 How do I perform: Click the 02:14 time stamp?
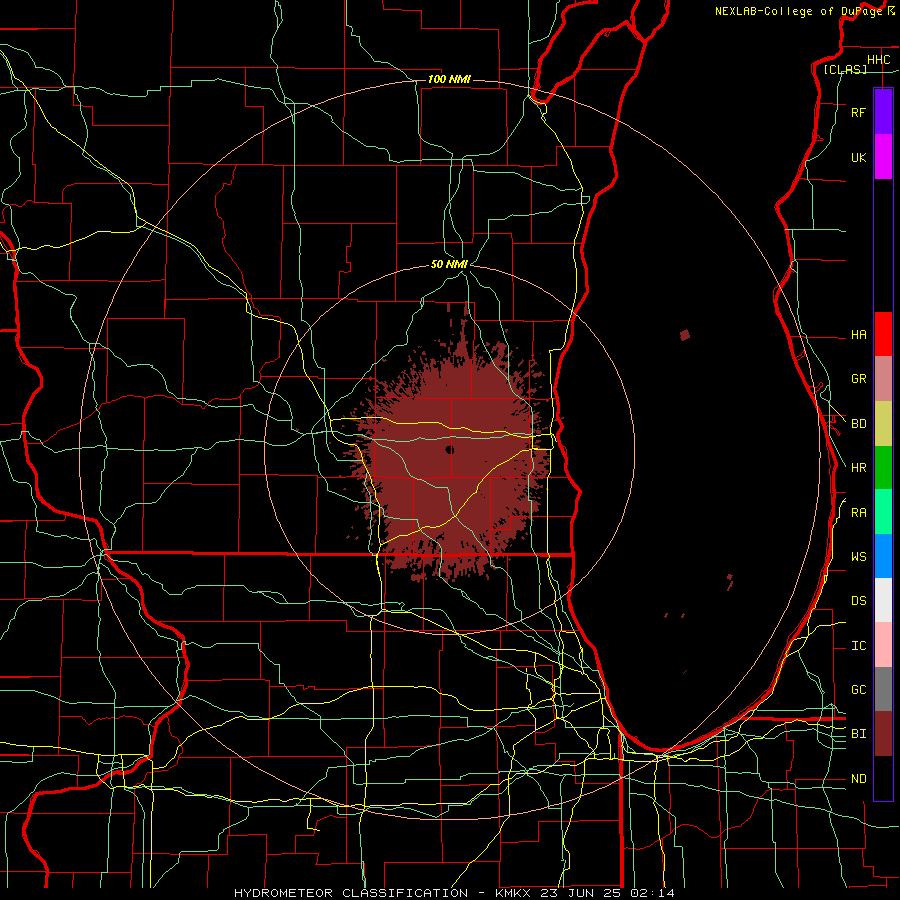652,893
